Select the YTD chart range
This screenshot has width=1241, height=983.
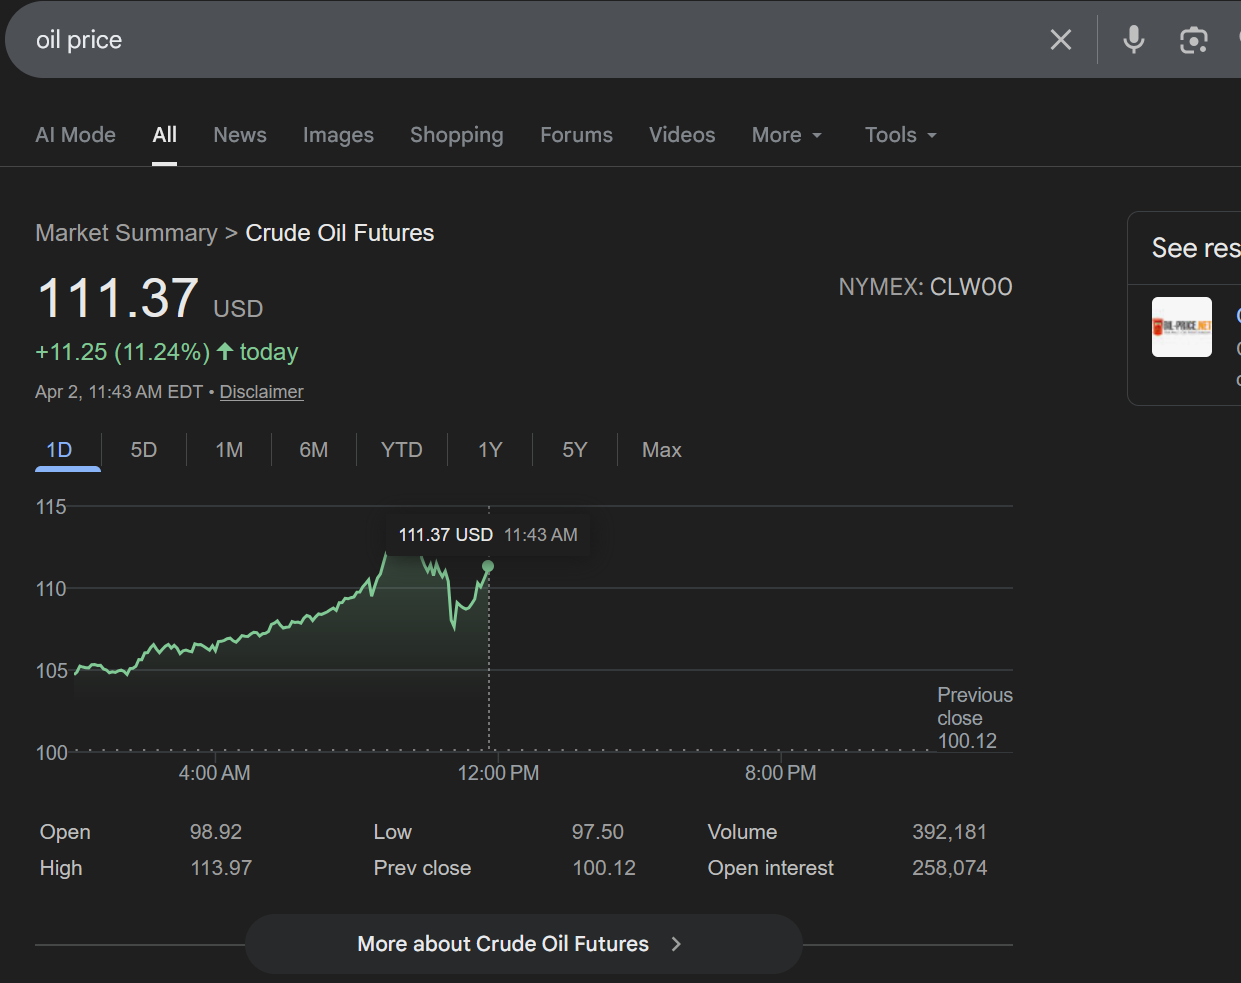click(402, 450)
